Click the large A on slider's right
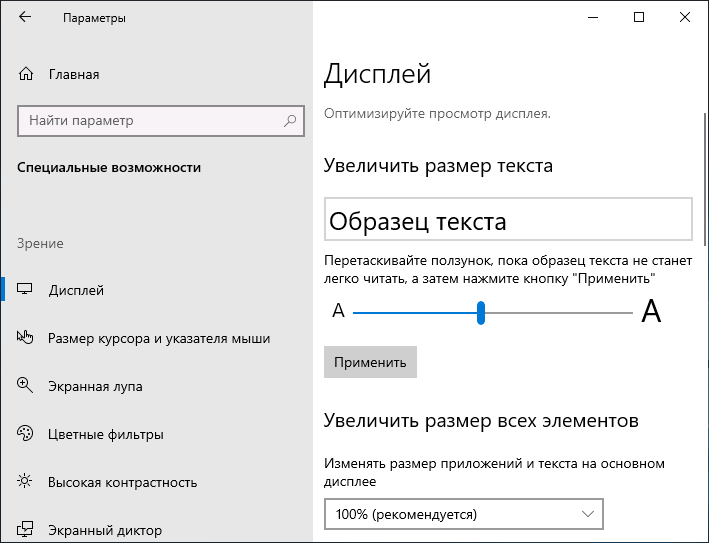Viewport: 709px width, 543px height. (651, 311)
